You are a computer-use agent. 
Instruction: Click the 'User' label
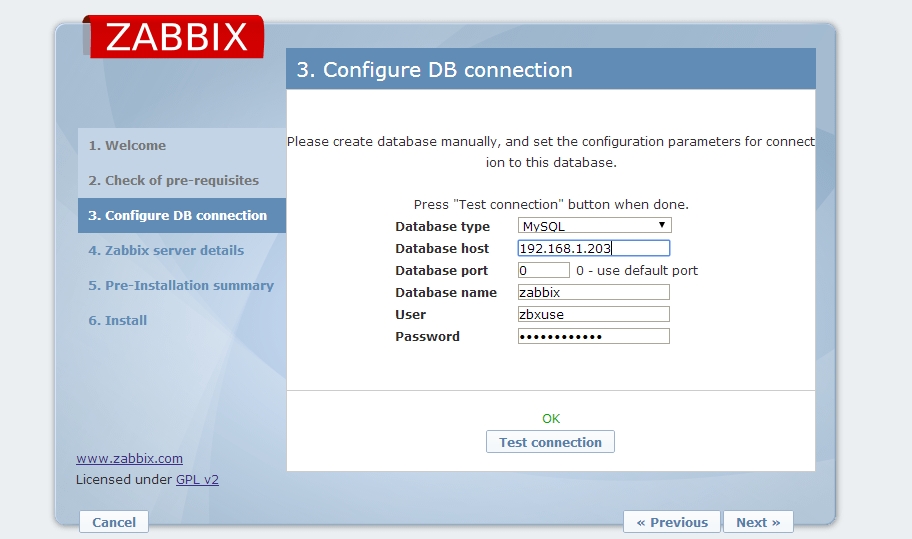click(411, 315)
